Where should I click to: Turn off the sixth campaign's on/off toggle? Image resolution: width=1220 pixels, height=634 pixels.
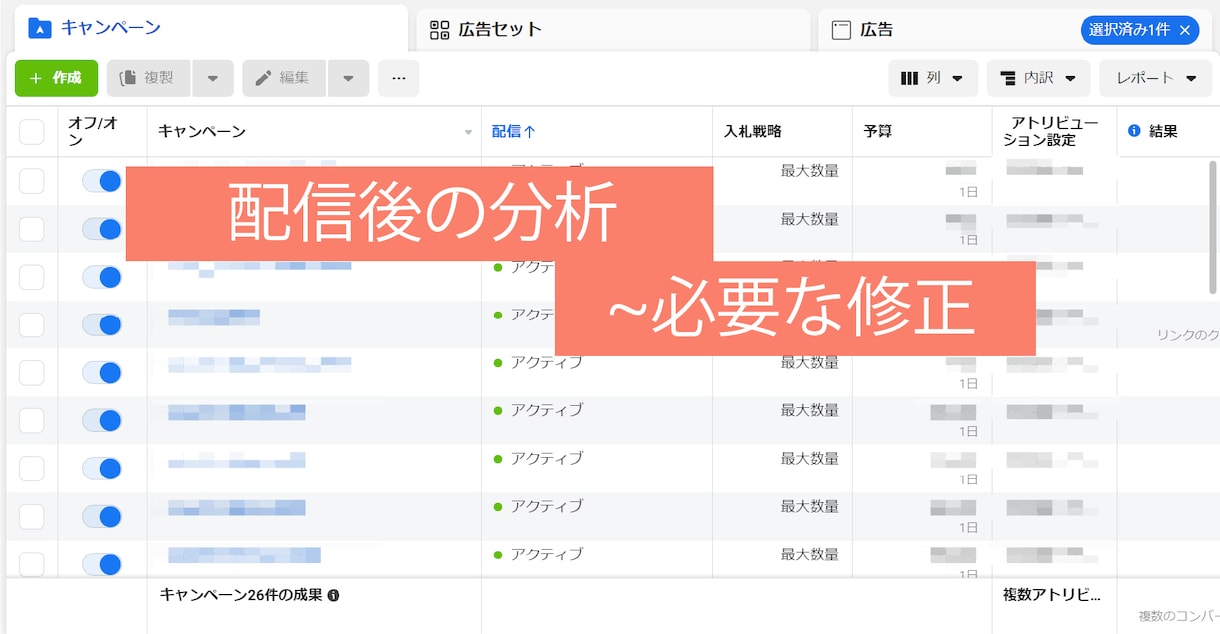(x=101, y=421)
